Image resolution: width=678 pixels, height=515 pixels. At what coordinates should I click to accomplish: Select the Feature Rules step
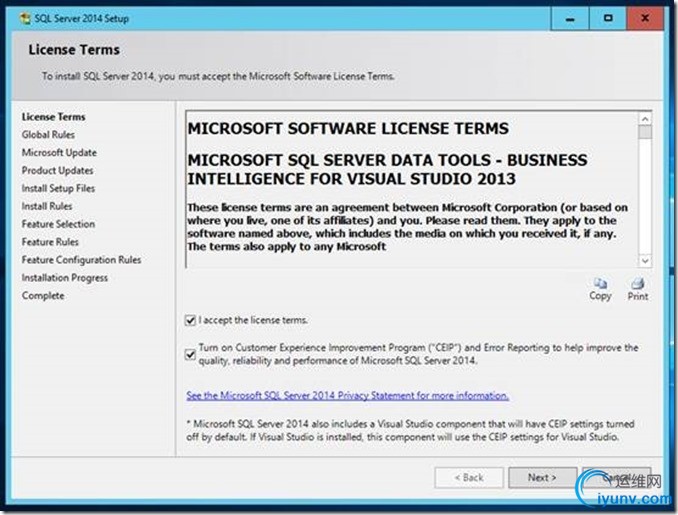[50, 242]
